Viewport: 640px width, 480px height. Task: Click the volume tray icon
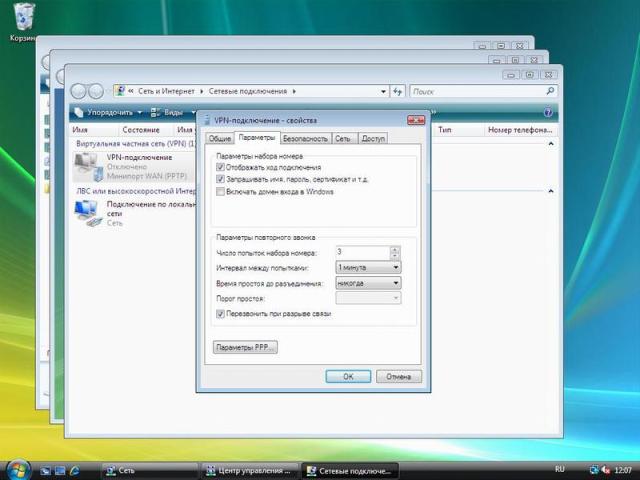point(606,470)
